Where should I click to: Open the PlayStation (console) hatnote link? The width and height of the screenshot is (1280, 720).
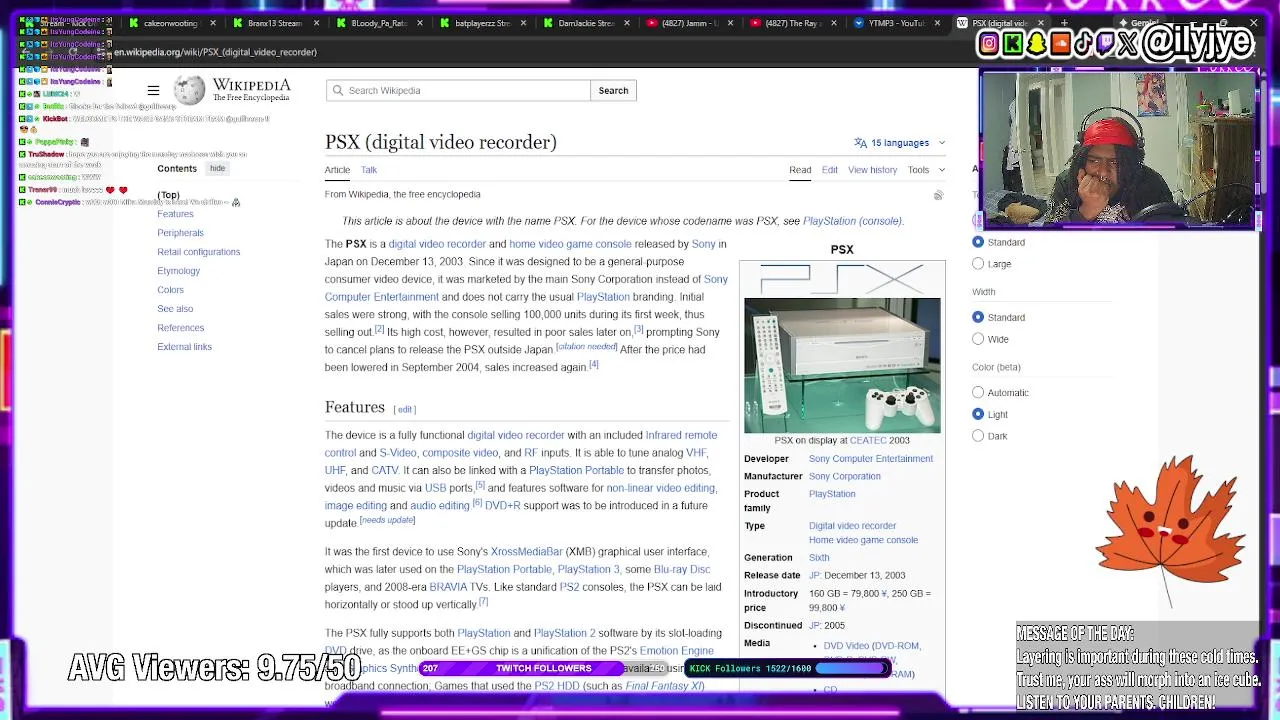click(852, 221)
